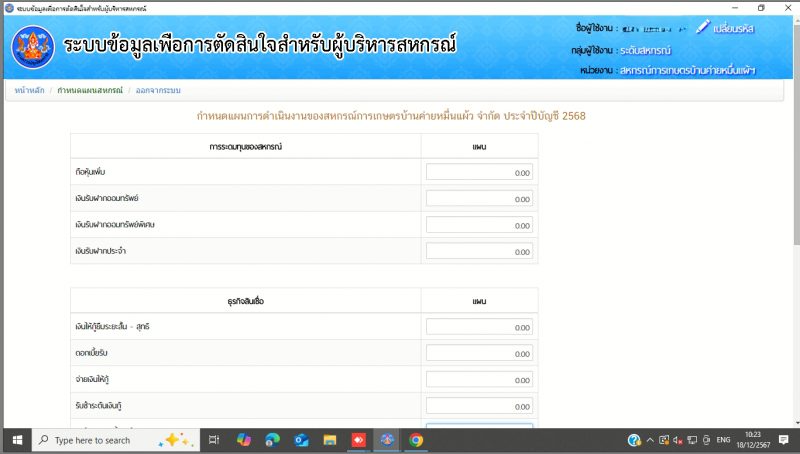Click the แผน header in the ธุรกิจสินเชื่อ table
This screenshot has width=800, height=454.
(479, 301)
